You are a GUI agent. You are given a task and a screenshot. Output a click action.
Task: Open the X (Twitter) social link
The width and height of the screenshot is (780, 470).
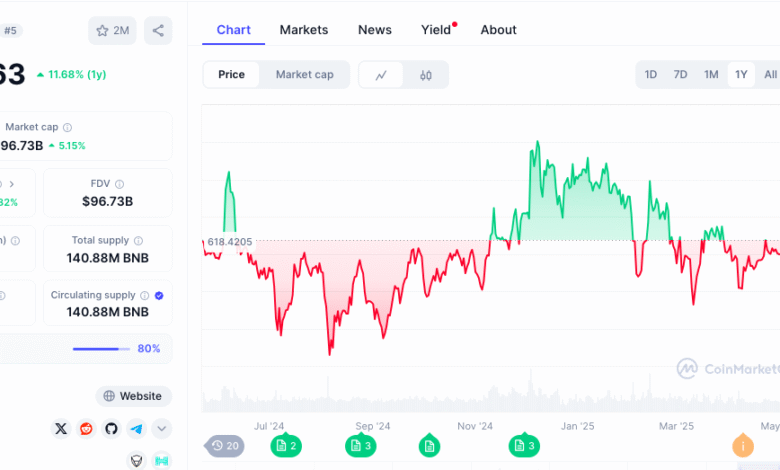coord(61,428)
